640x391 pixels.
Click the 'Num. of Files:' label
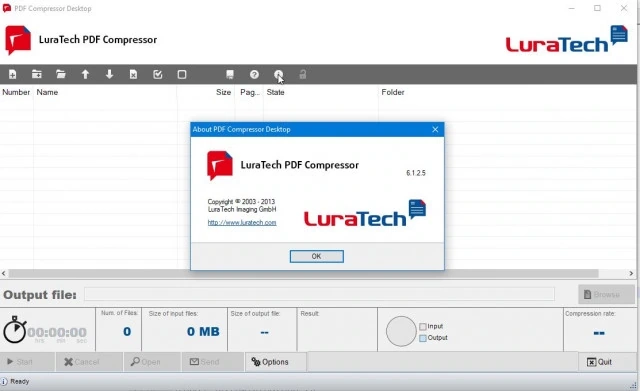coord(119,313)
